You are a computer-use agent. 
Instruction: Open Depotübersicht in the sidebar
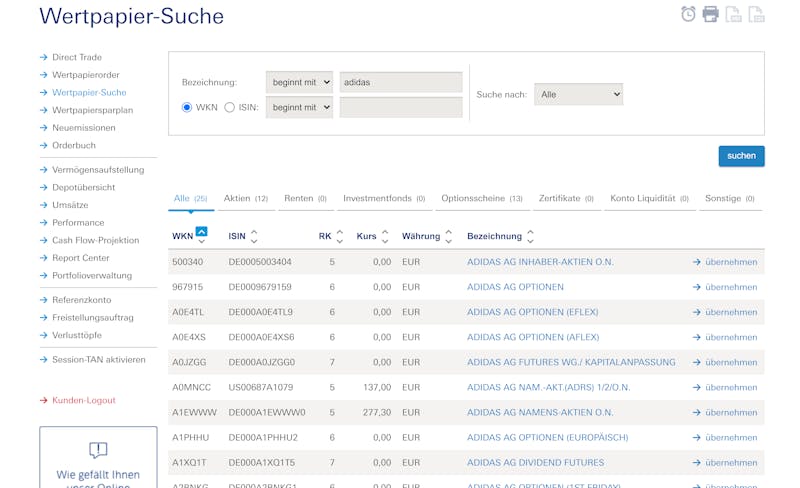[83, 187]
